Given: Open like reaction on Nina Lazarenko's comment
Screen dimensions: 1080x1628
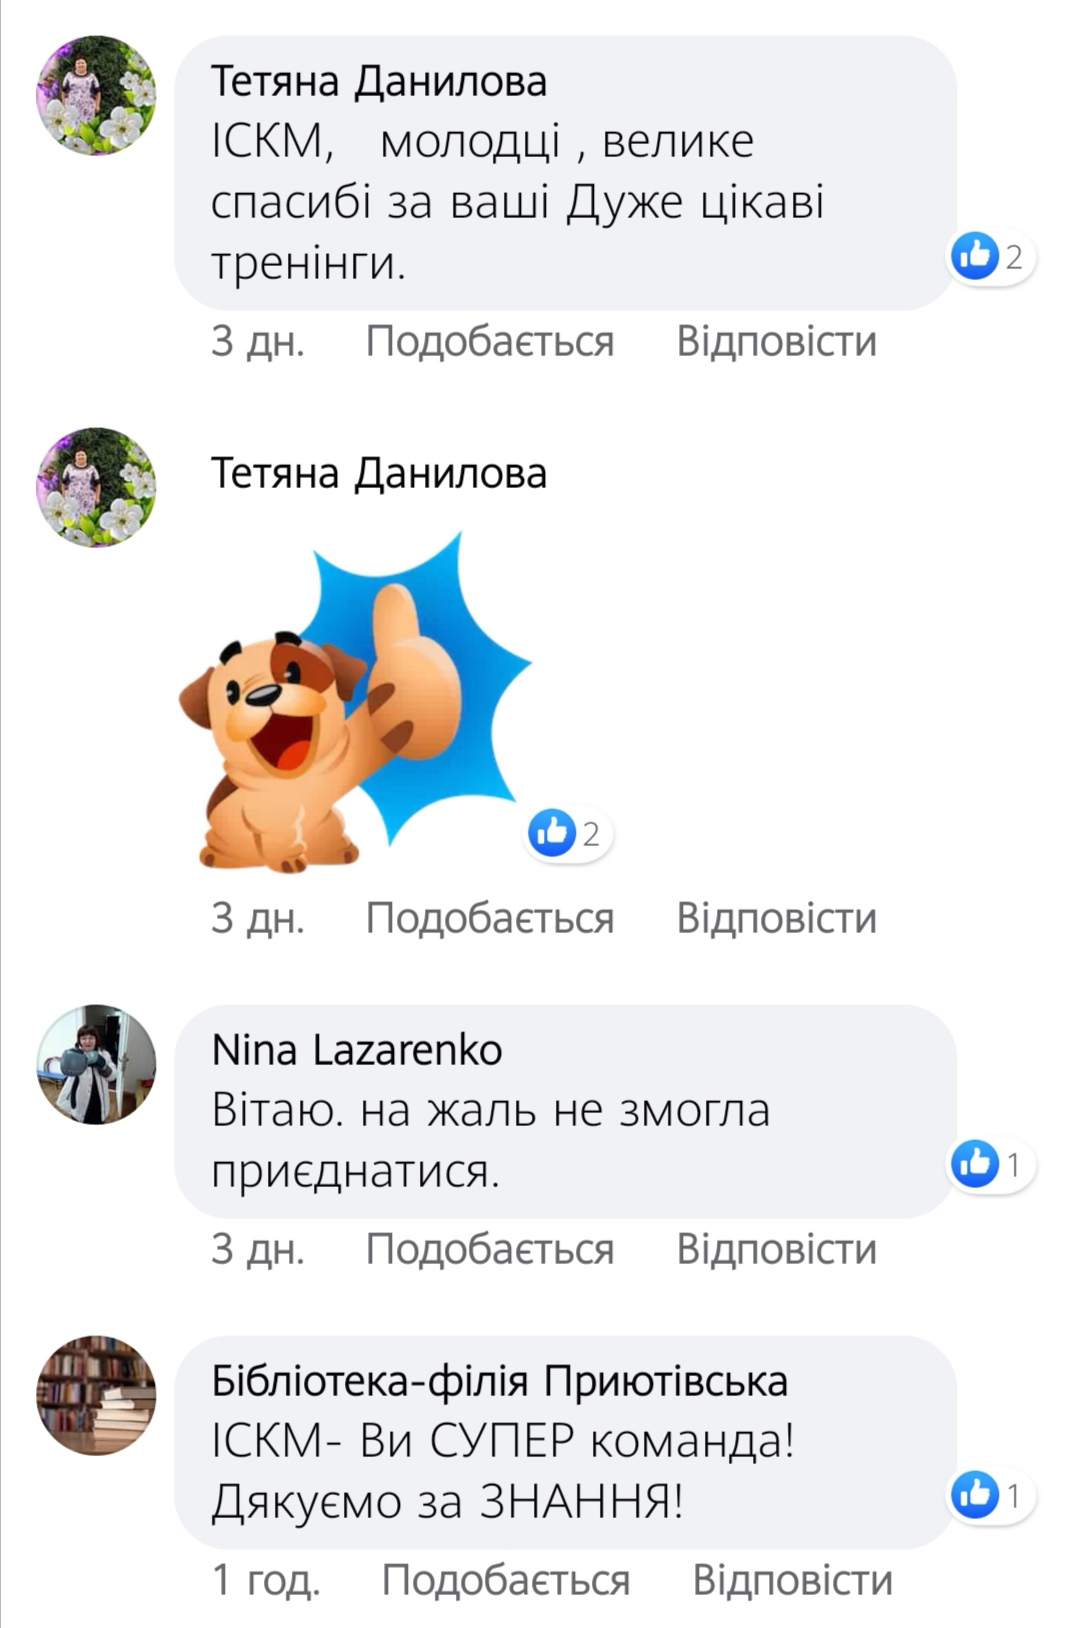Looking at the screenshot, I should tap(992, 1164).
